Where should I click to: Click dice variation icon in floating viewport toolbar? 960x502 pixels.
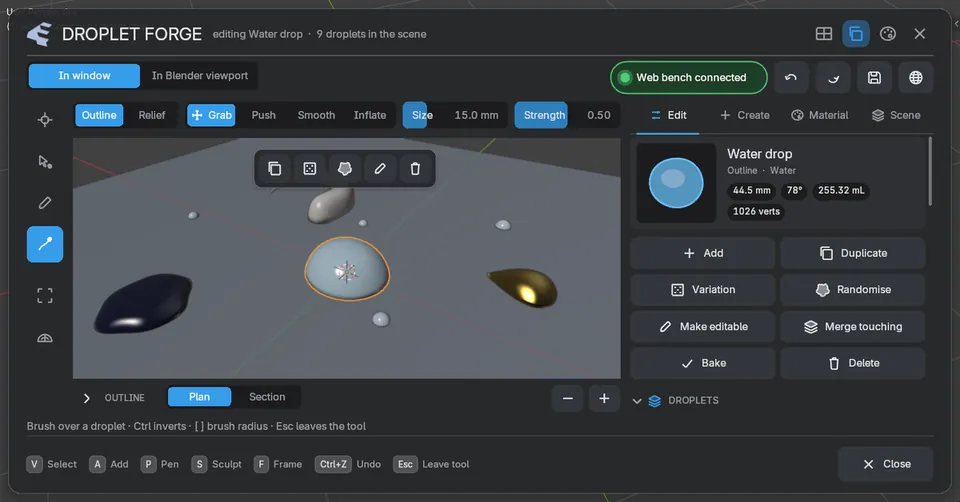(x=310, y=168)
